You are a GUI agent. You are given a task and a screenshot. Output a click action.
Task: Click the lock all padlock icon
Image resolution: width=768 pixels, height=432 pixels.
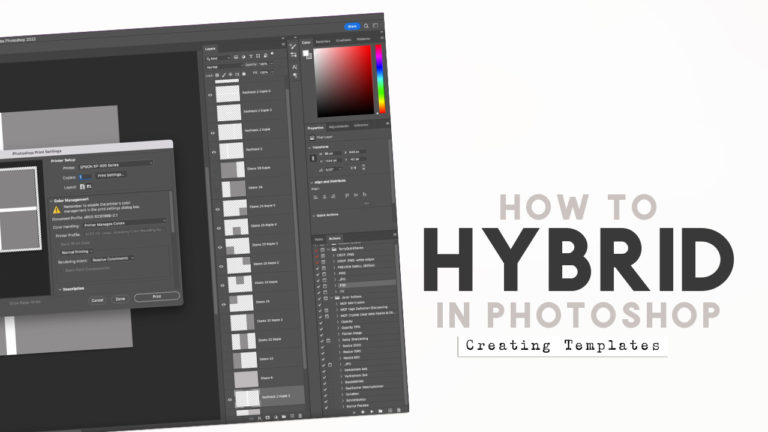244,74
